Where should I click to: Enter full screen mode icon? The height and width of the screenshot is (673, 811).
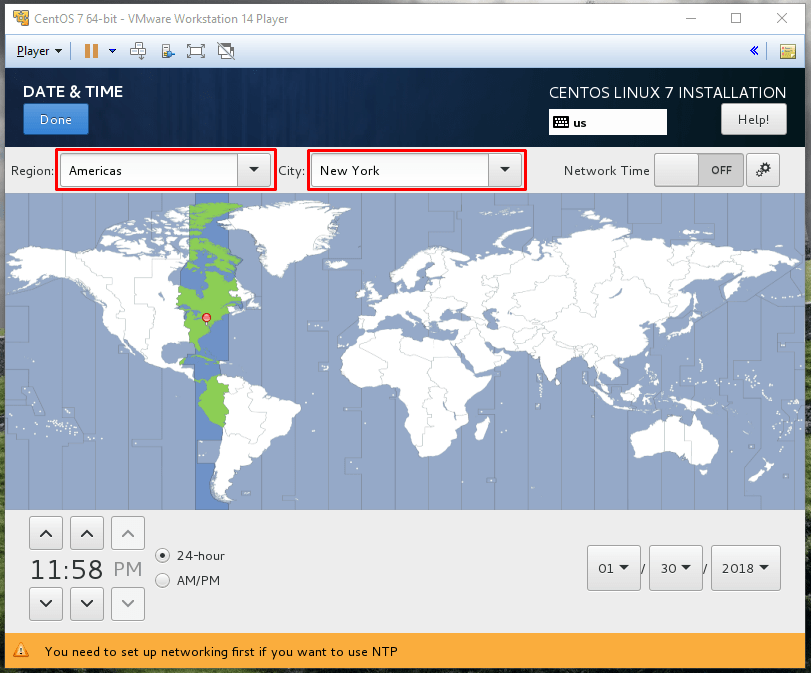196,51
